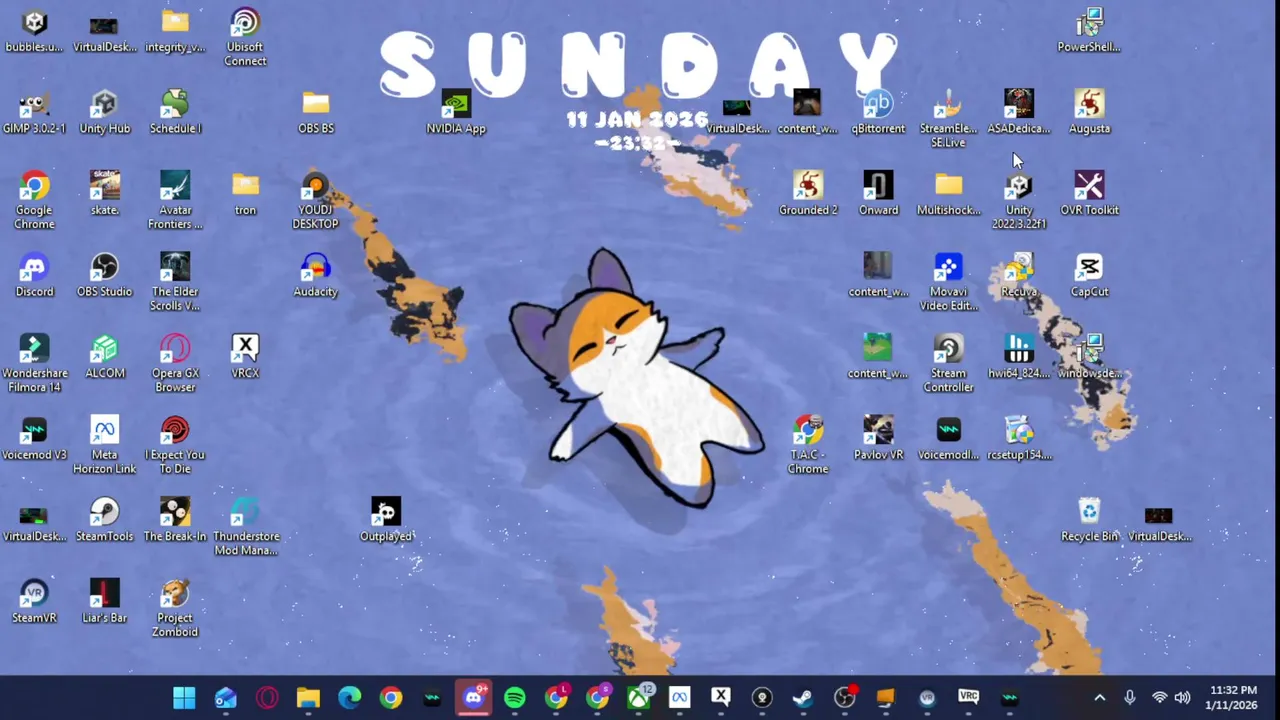Select The Break-In desktop icon

tap(175, 521)
